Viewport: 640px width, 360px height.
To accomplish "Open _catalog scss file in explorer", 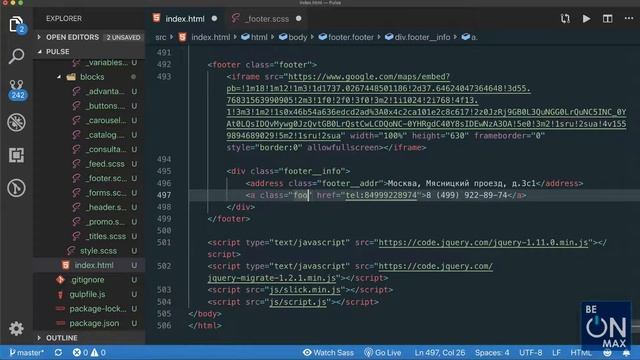I will coord(104,135).
